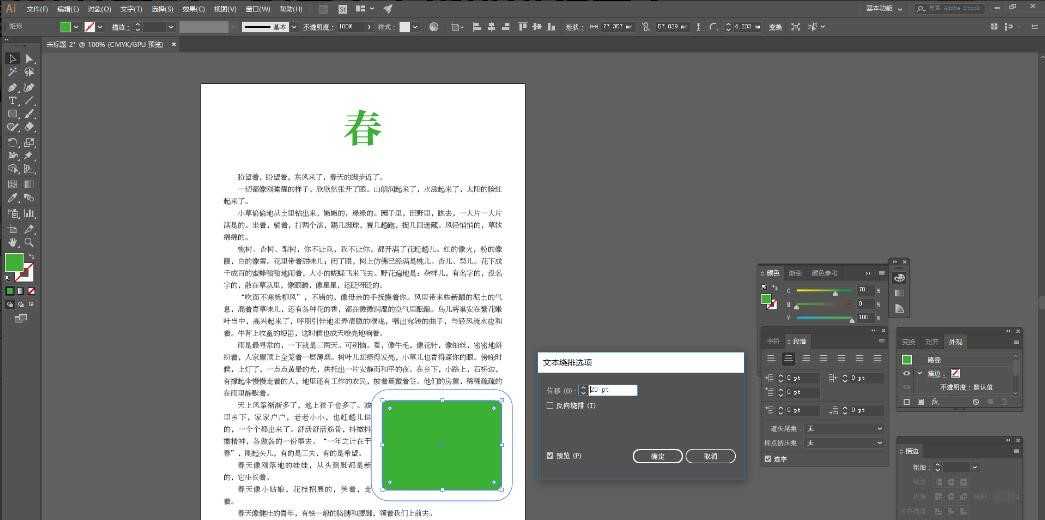Select the Line Segment tool
Screen dimensions: 1045x520
[x=29, y=101]
